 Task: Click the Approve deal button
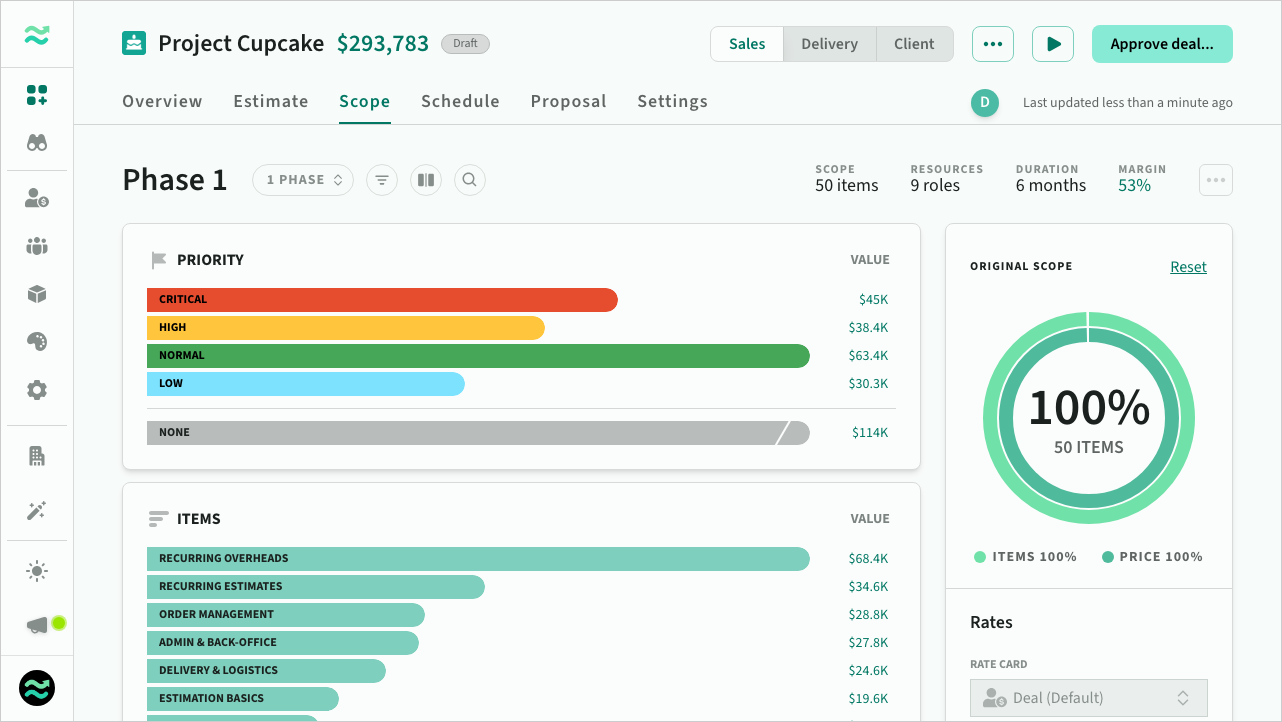tap(1161, 44)
